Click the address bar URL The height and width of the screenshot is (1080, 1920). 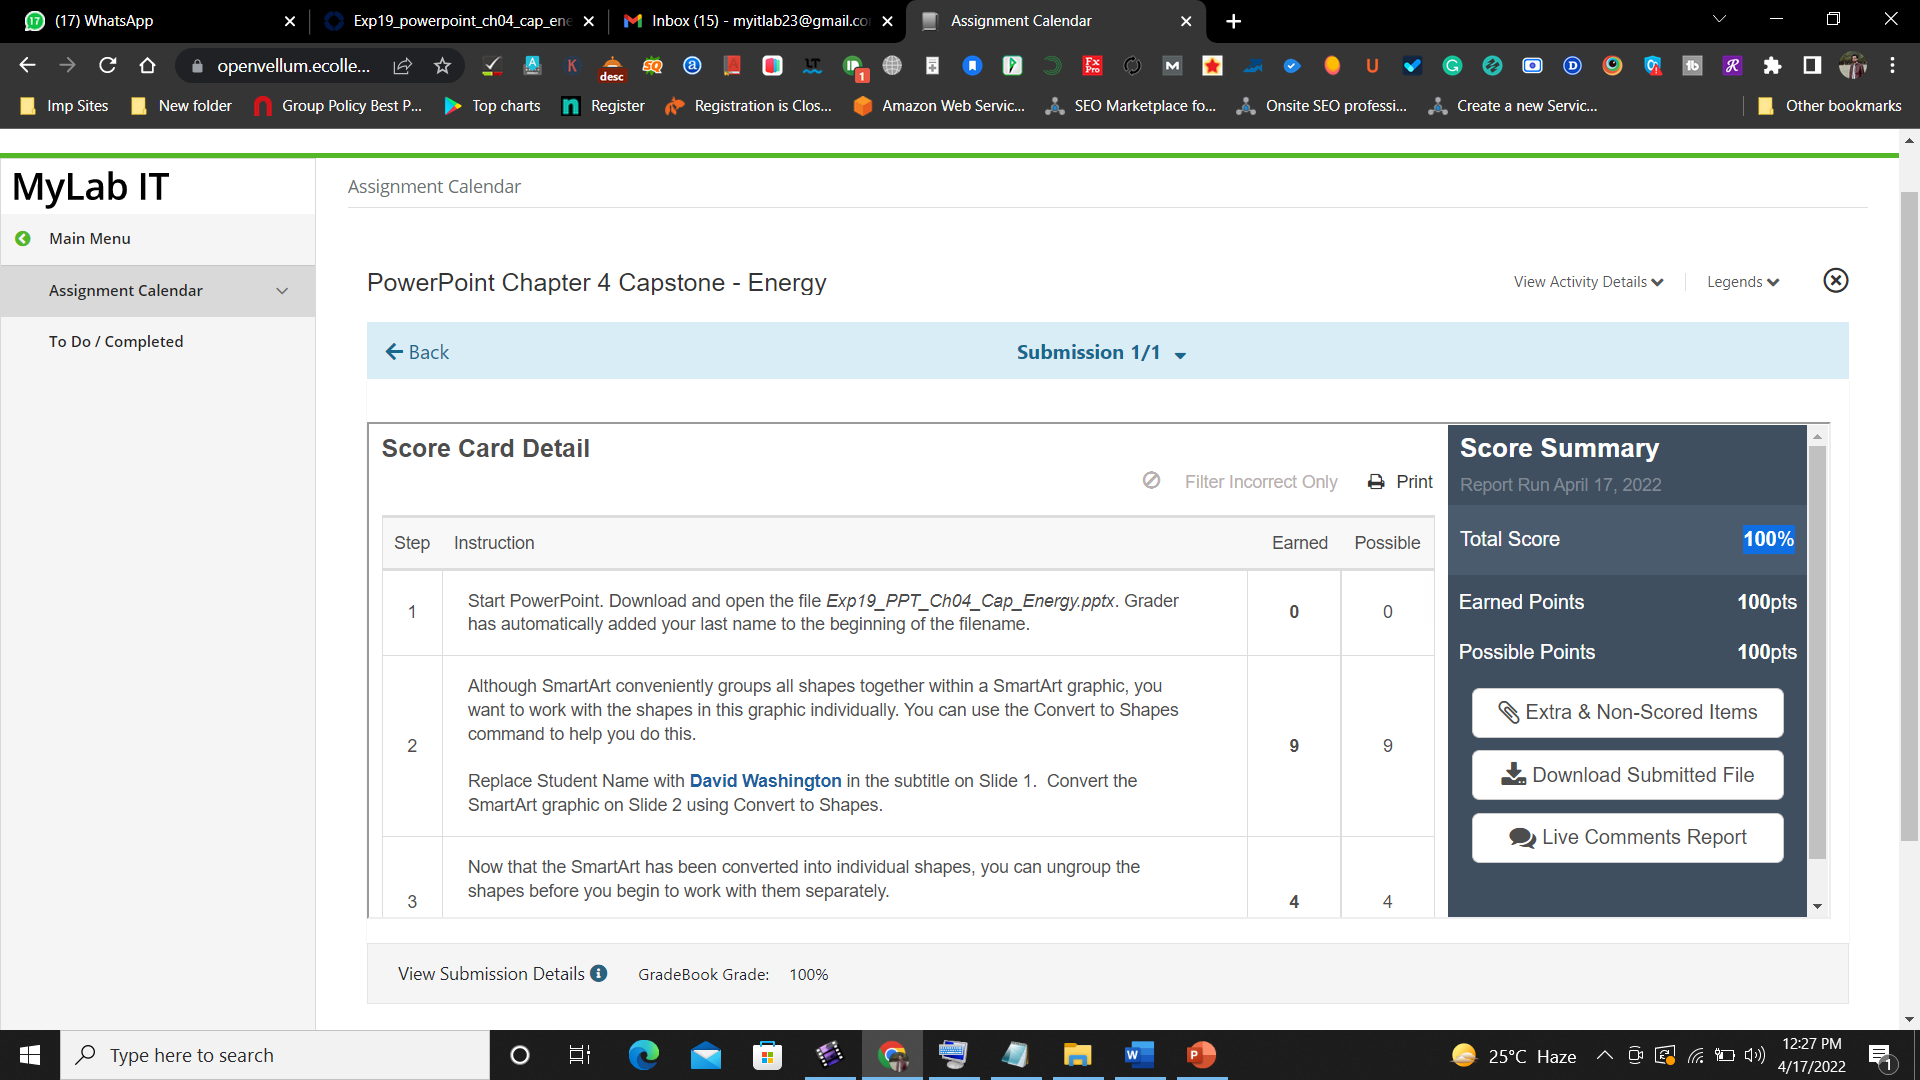point(293,66)
